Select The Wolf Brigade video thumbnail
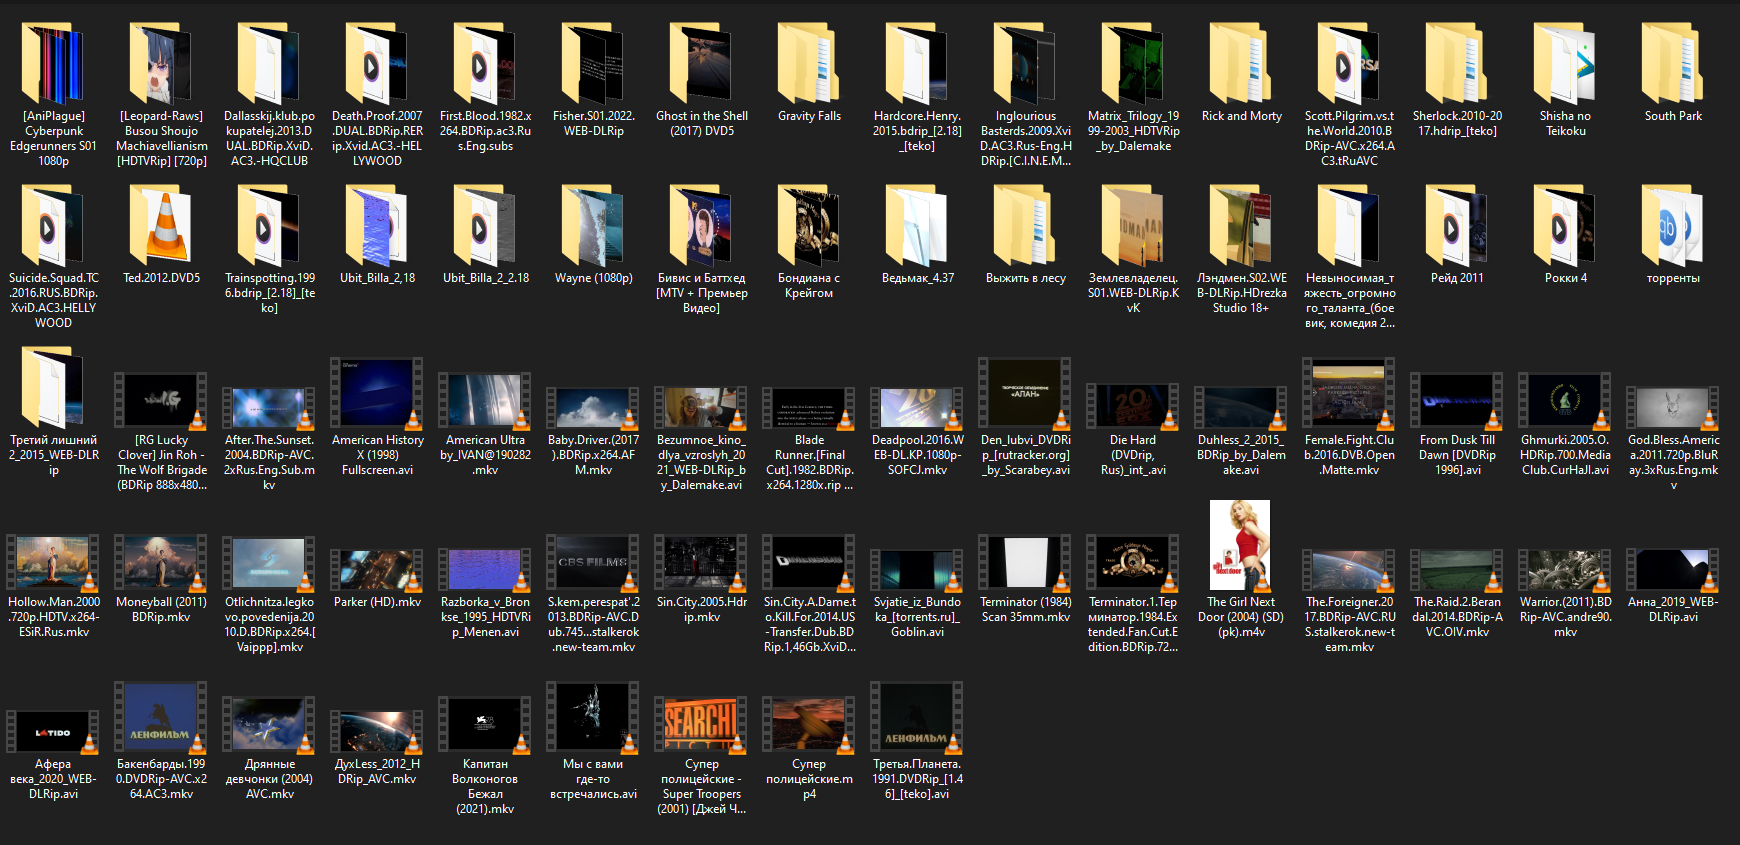 coord(161,400)
